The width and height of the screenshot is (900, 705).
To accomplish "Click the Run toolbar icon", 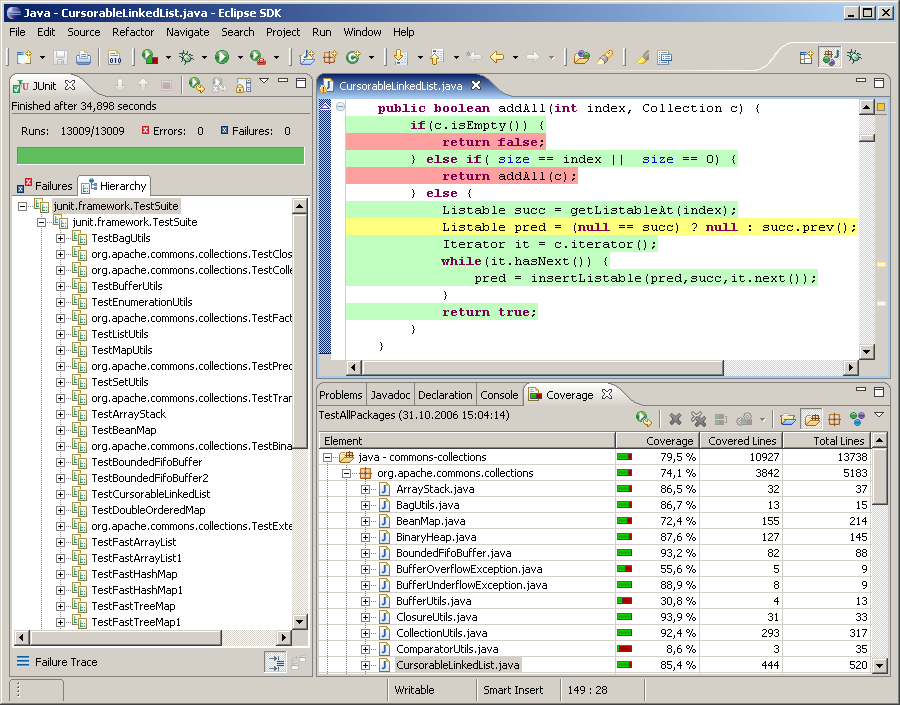I will [x=222, y=58].
